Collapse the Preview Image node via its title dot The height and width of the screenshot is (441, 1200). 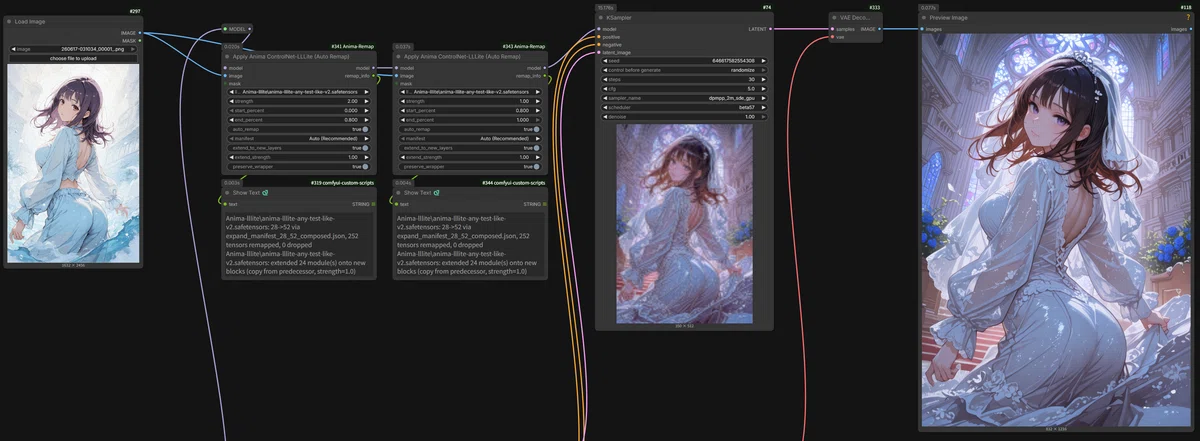pos(926,18)
